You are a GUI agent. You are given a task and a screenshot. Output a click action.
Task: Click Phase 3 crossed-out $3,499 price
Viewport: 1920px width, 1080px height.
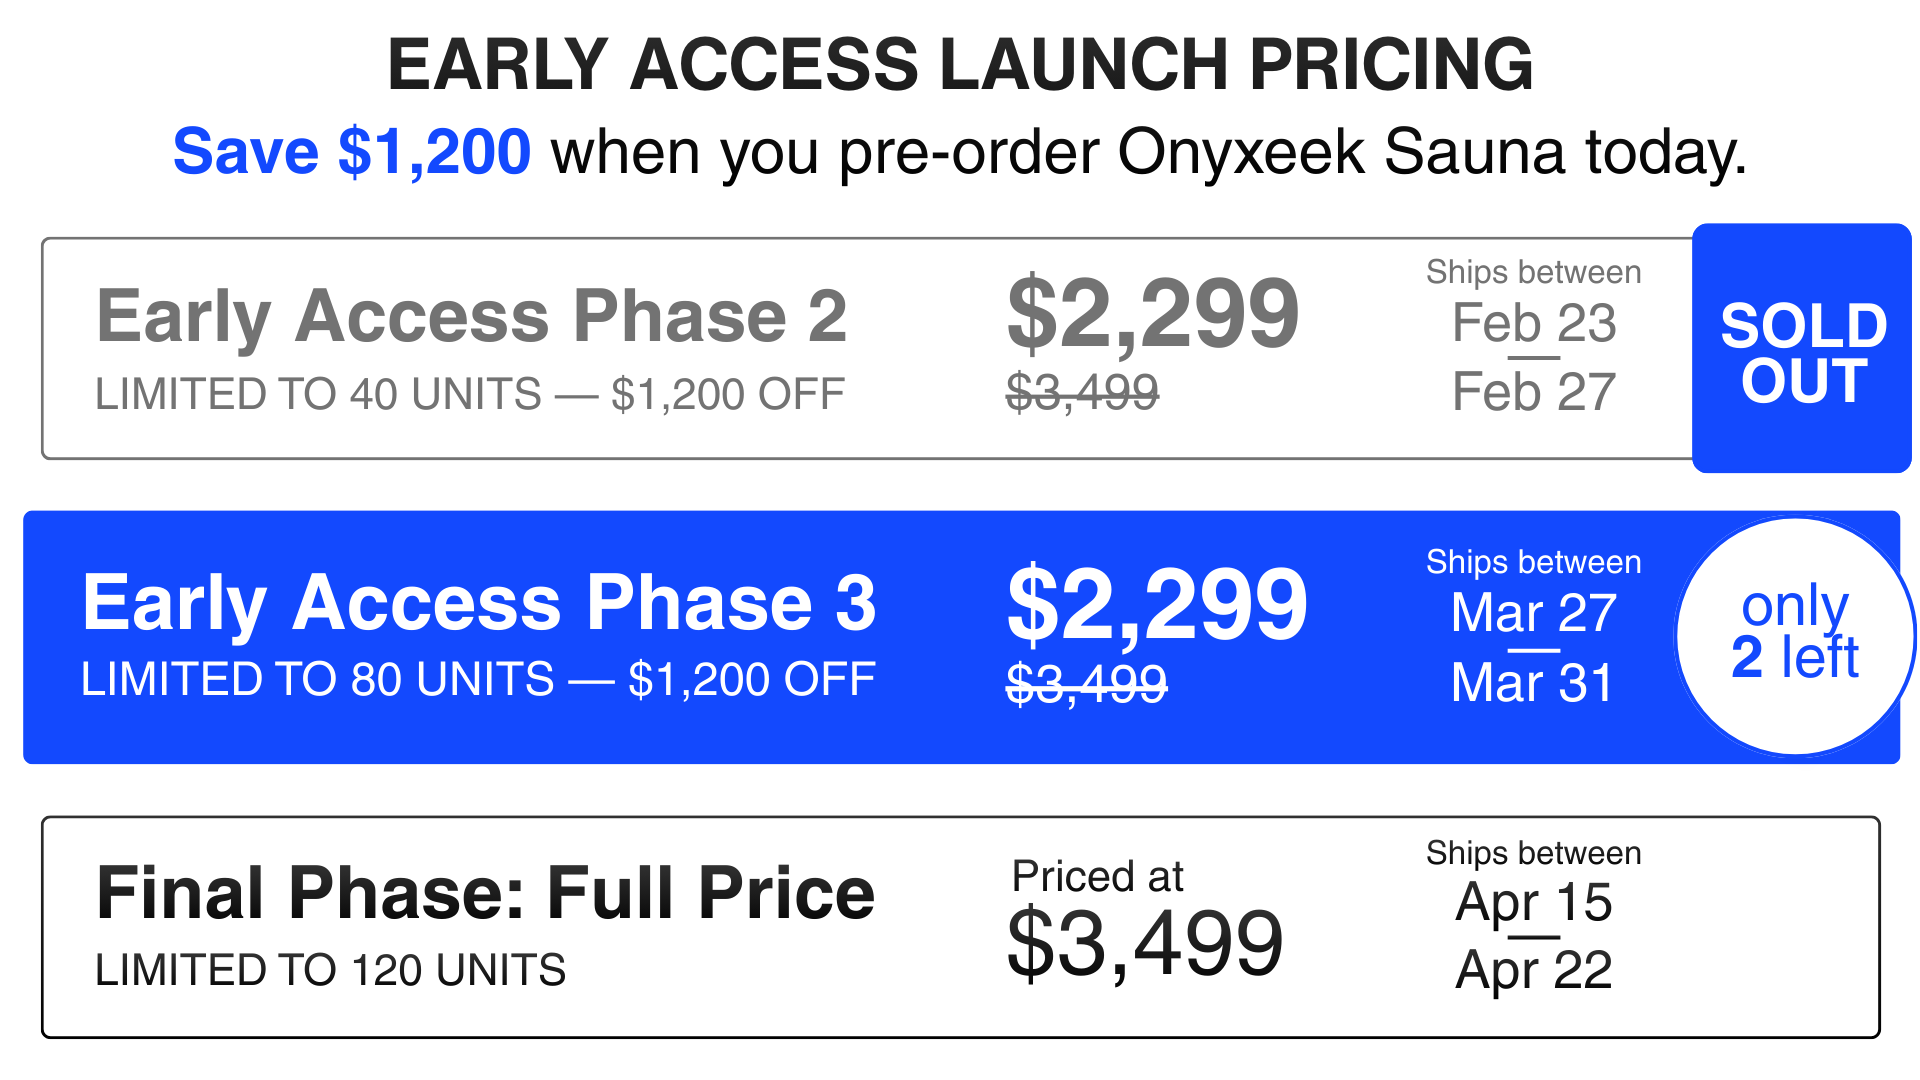pyautogui.click(x=1086, y=685)
